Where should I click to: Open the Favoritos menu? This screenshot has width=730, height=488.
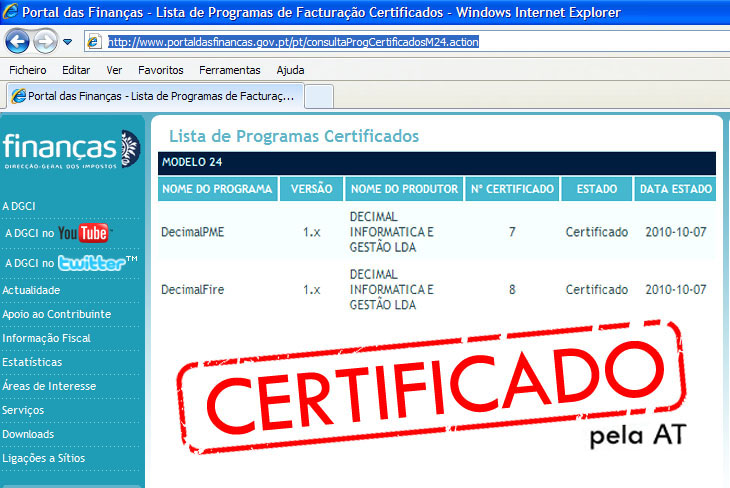(x=161, y=70)
